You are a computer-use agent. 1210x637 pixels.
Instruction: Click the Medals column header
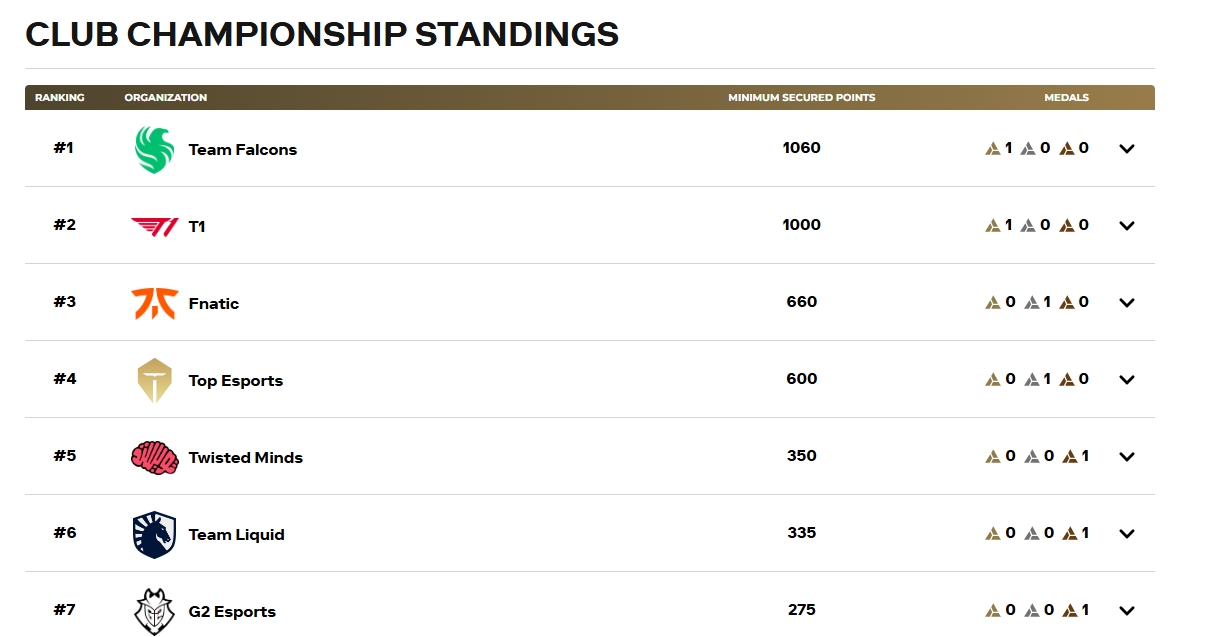(1067, 98)
